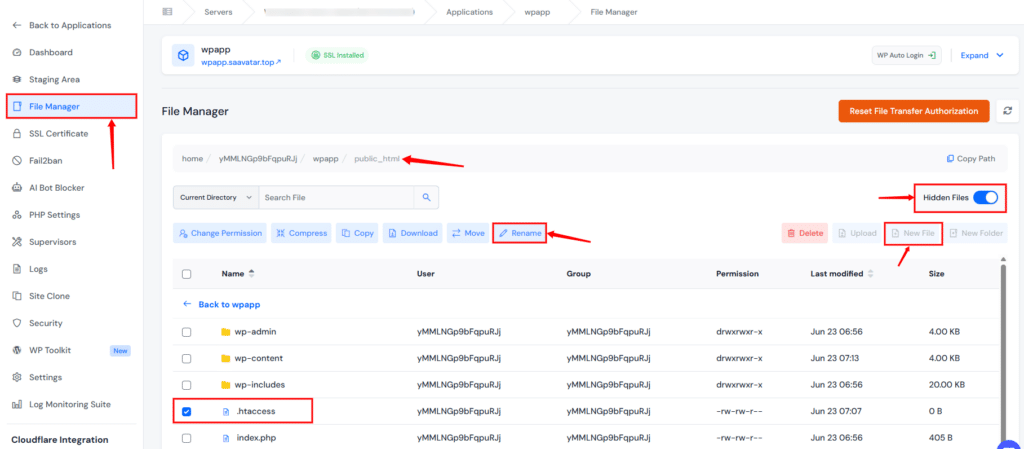1024x449 pixels.
Task: Tick the wp-includes row checkbox
Action: pyautogui.click(x=187, y=385)
